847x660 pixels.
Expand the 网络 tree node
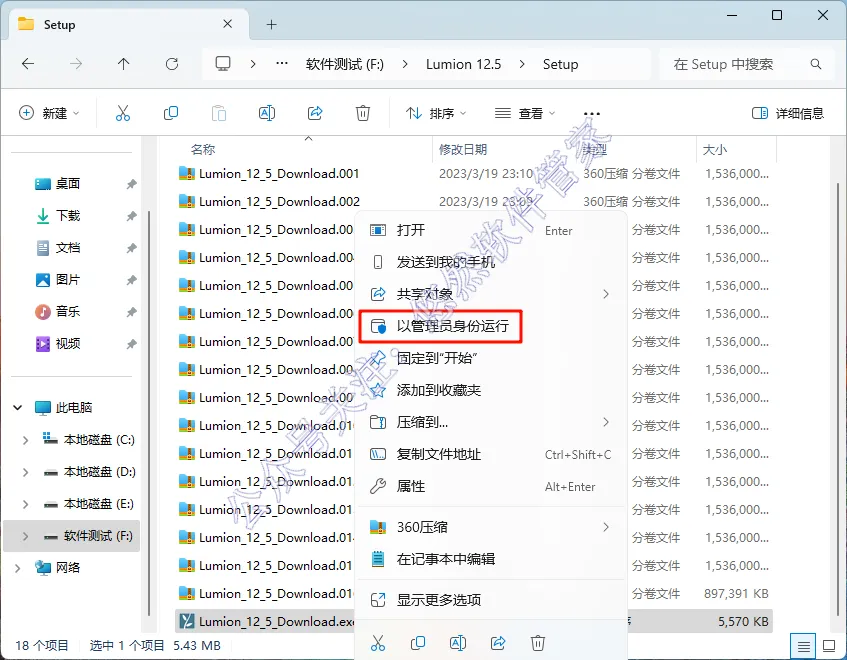pos(18,568)
